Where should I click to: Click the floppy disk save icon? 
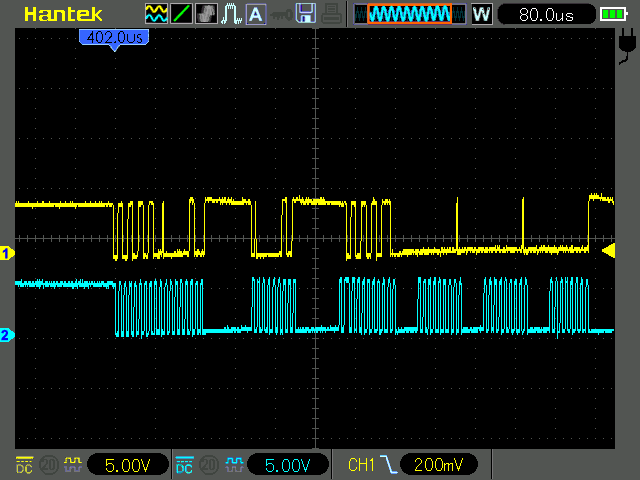(306, 14)
